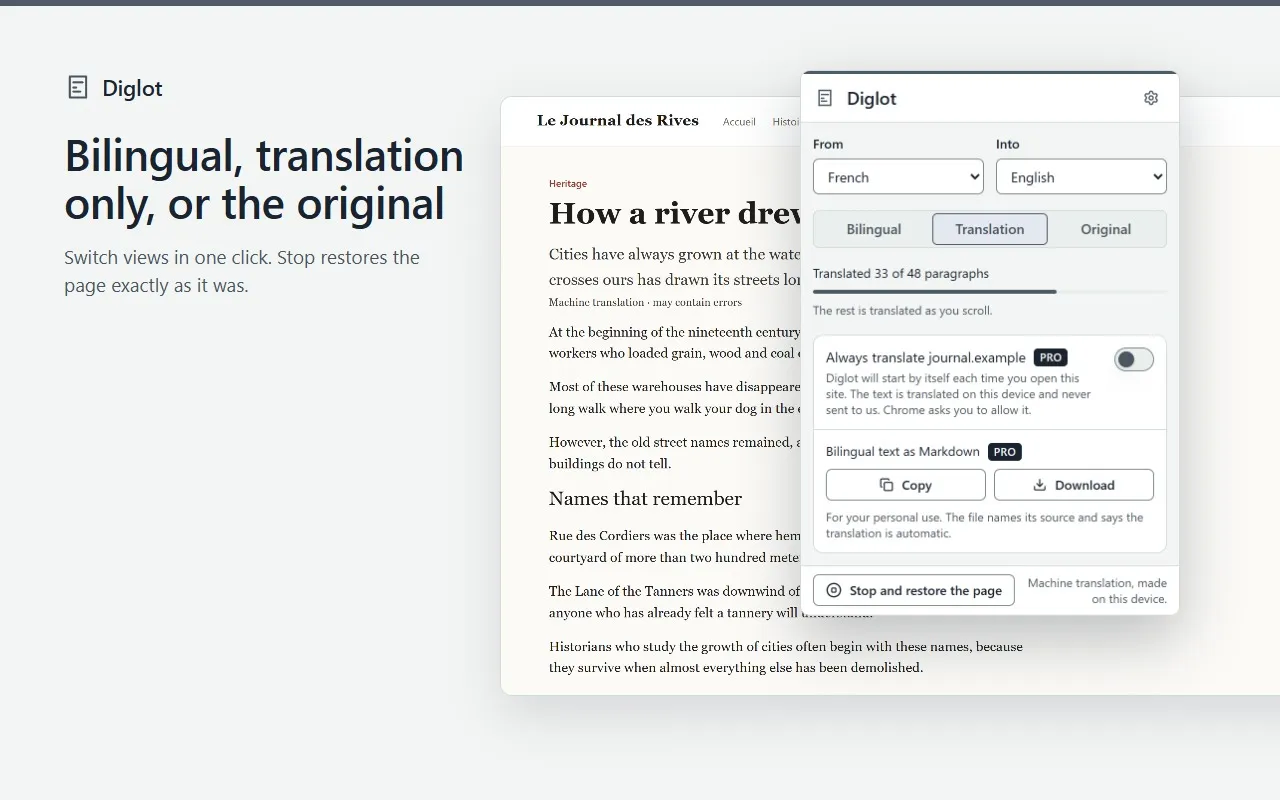Click Le Journal des Rives site title
This screenshot has width=1280, height=800.
point(618,120)
